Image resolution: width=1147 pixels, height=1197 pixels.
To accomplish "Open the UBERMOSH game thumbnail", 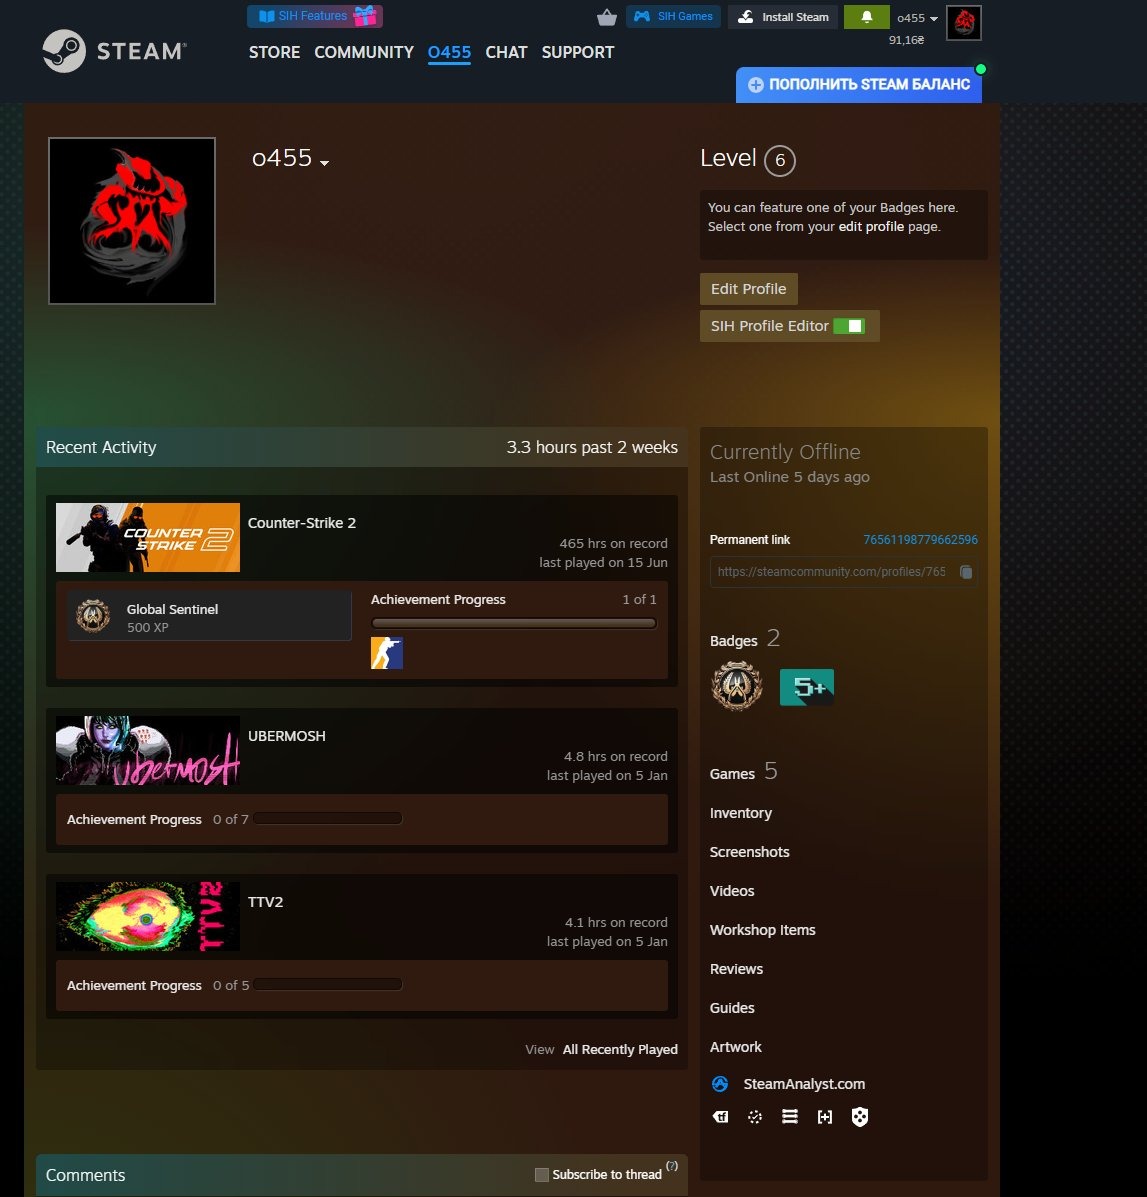I will pos(148,750).
